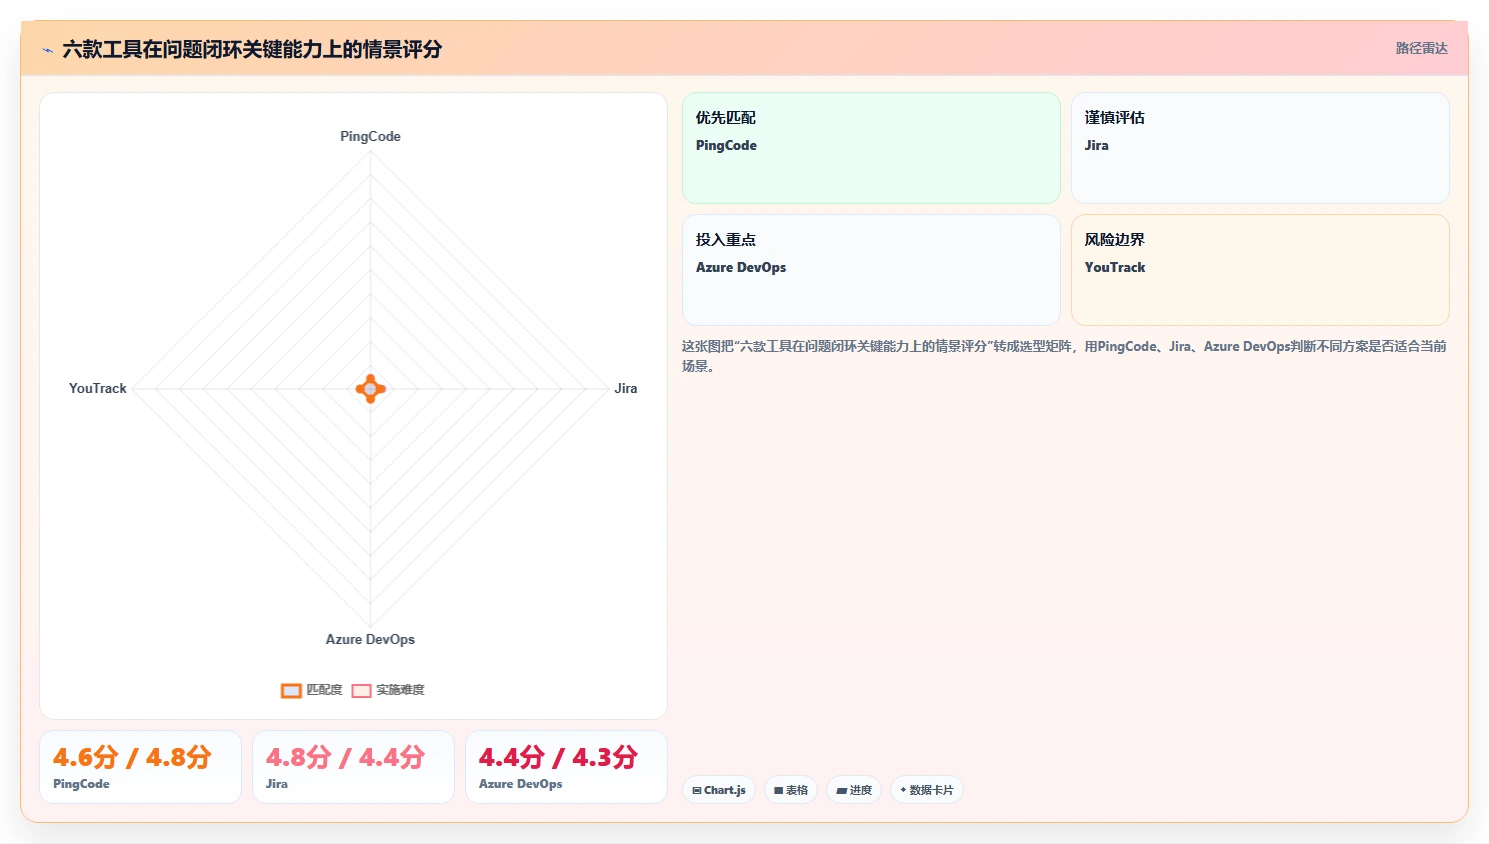Open the 优先匹配 PingCode card
This screenshot has height=844, width=1489.
[x=871, y=148]
